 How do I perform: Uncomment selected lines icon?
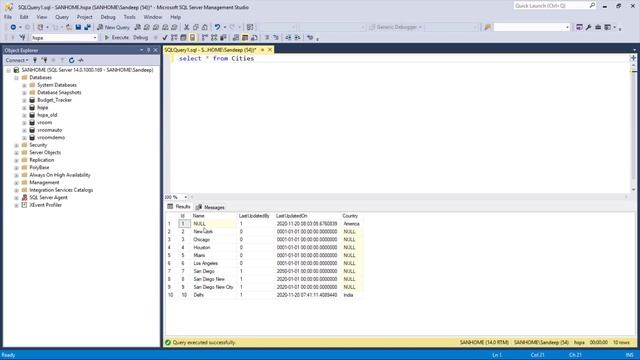click(276, 38)
